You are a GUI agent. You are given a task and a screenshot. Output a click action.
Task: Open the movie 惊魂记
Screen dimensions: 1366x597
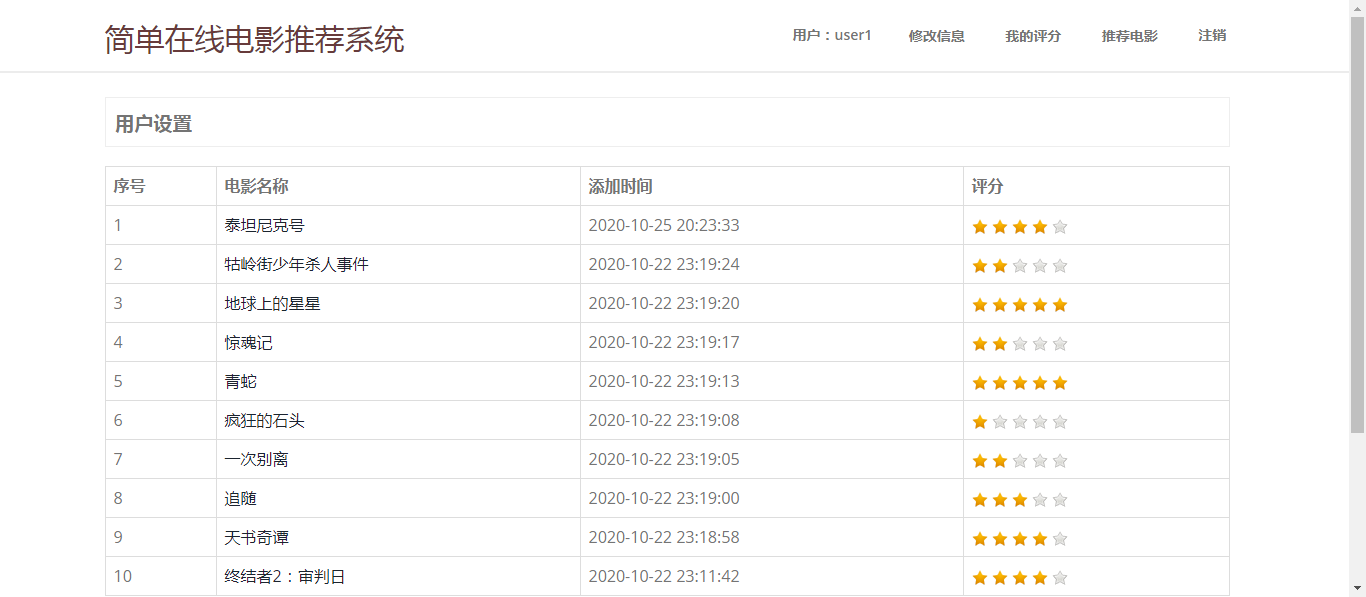coord(248,342)
